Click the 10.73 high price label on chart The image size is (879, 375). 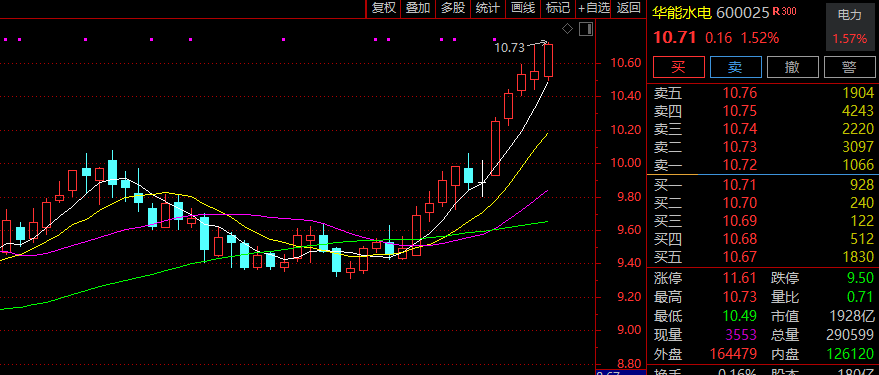coord(509,48)
